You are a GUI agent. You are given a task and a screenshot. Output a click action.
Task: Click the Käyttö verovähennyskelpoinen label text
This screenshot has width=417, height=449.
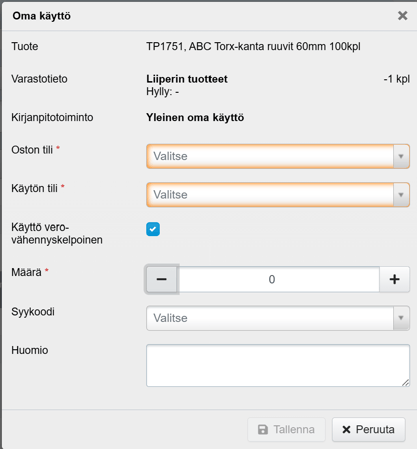[57, 233]
